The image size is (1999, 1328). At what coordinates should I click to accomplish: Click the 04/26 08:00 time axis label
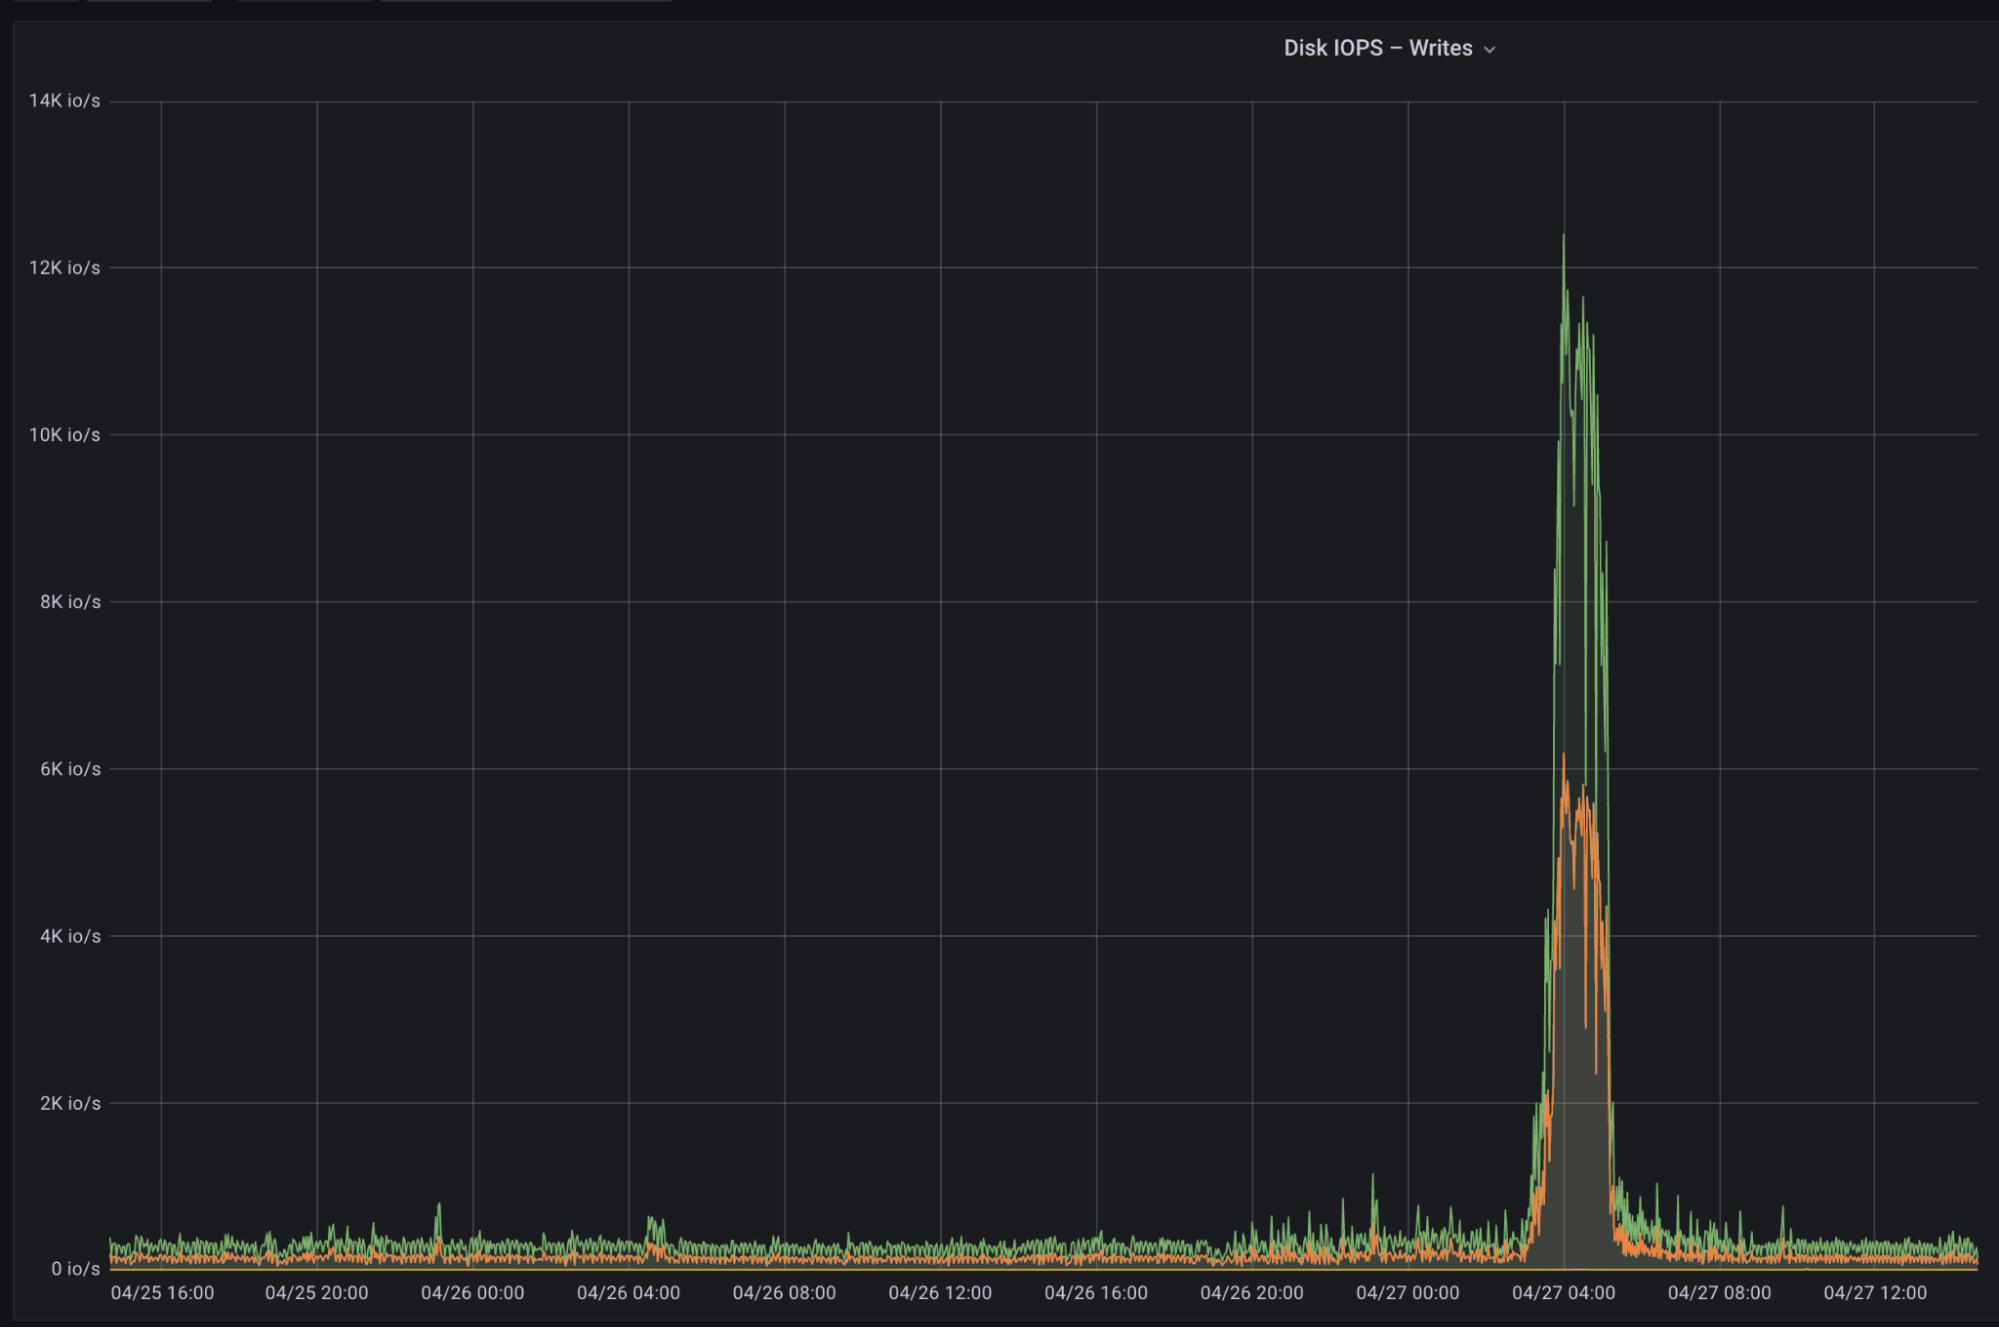784,1292
